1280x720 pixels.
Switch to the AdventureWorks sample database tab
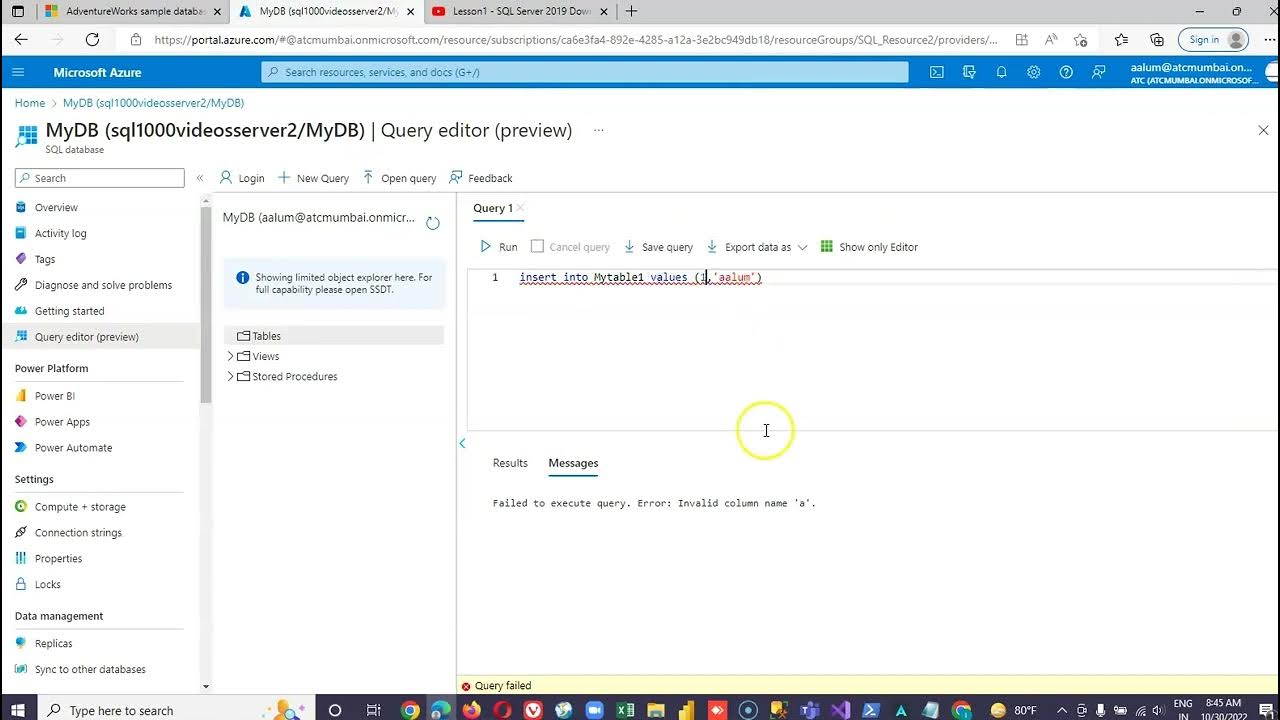pyautogui.click(x=133, y=12)
